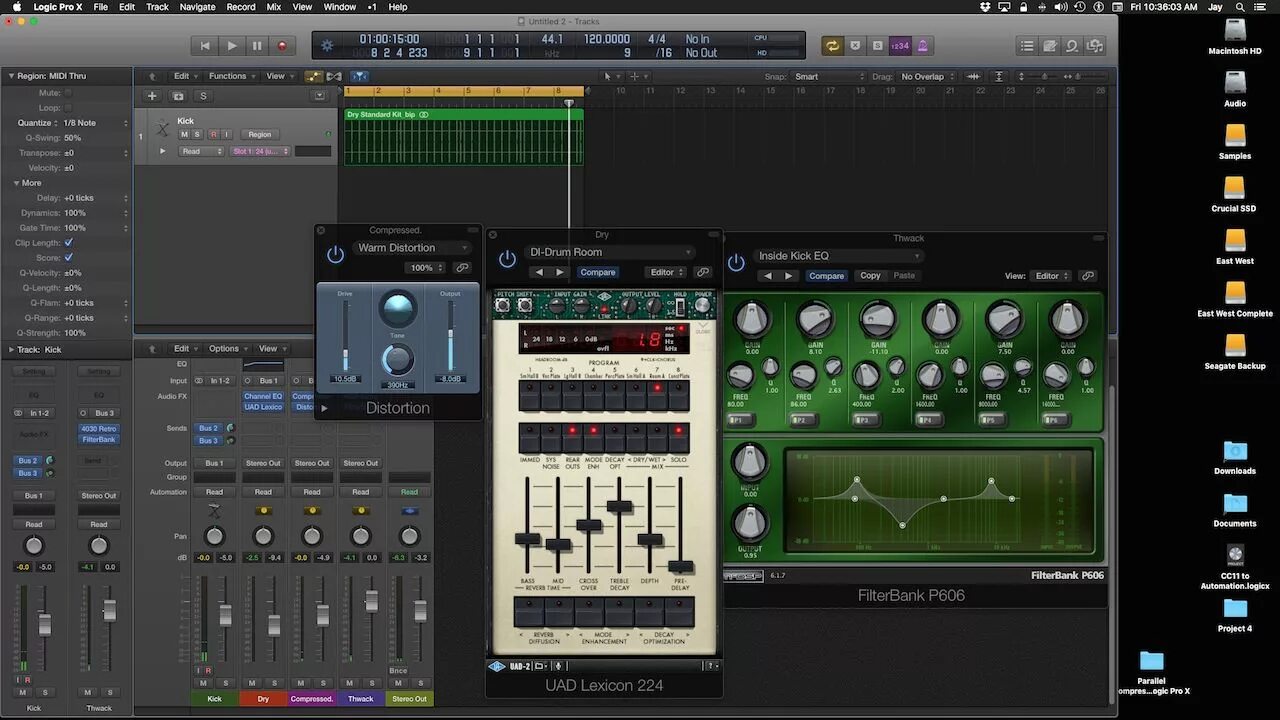Image resolution: width=1280 pixels, height=720 pixels.
Task: Enable the Mute checkbox in Region inspector
Action: [69, 93]
